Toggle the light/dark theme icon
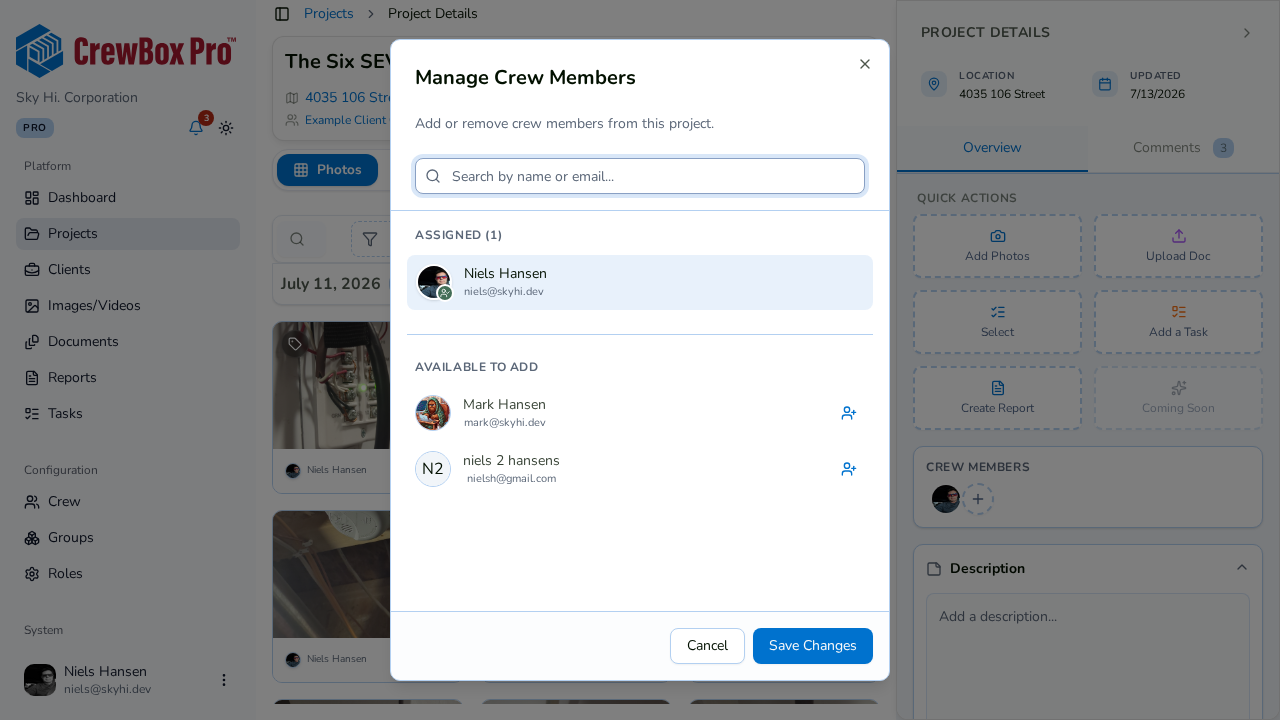 [x=227, y=128]
